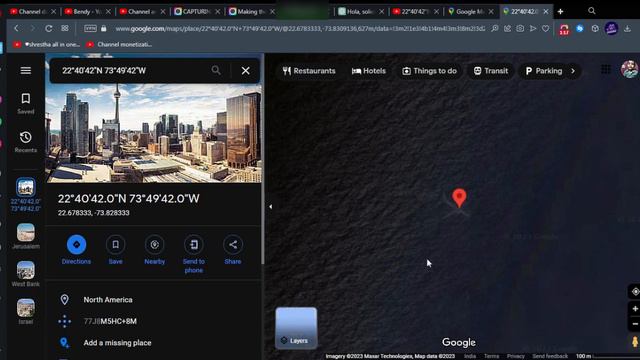Open the Google account avatar
640x360 pixels.
629,69
